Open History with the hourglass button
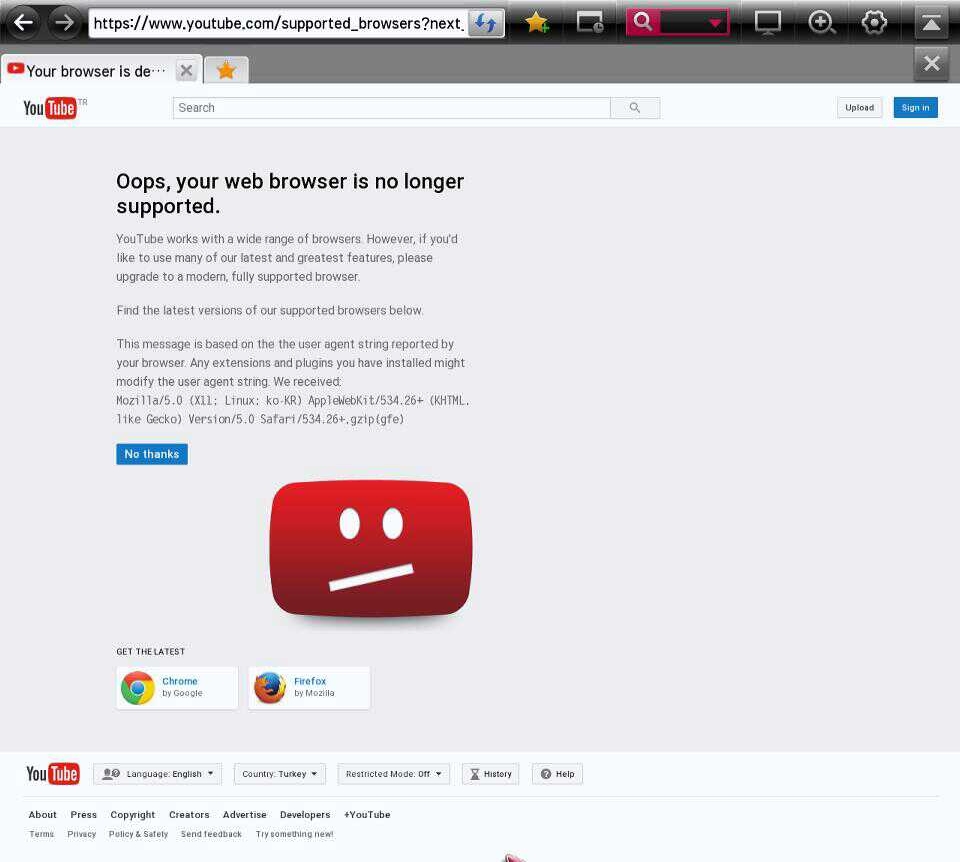Screen dimensions: 960x862 490,774
